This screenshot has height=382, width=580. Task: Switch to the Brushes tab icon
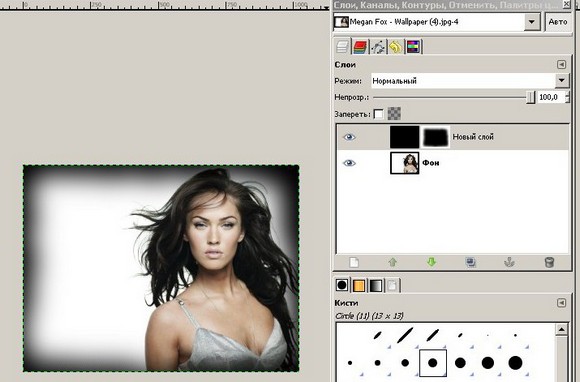[342, 285]
